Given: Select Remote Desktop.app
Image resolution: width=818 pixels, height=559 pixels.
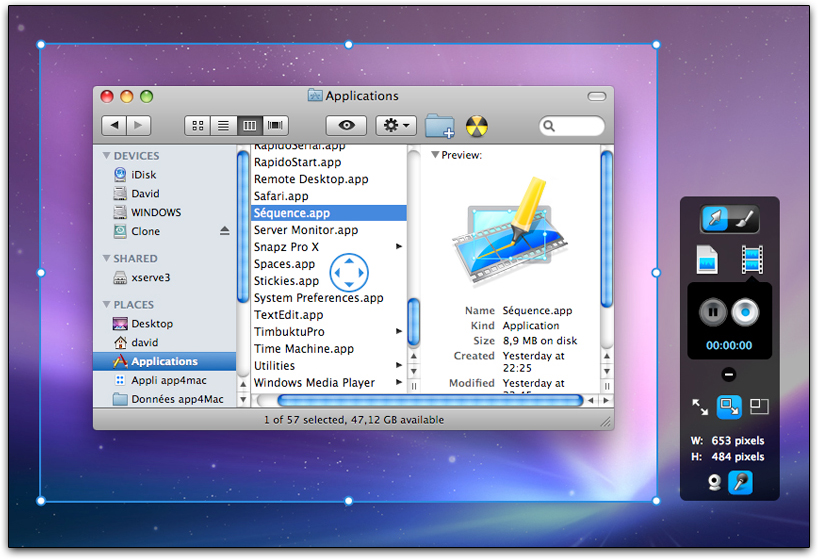Looking at the screenshot, I should (x=329, y=179).
